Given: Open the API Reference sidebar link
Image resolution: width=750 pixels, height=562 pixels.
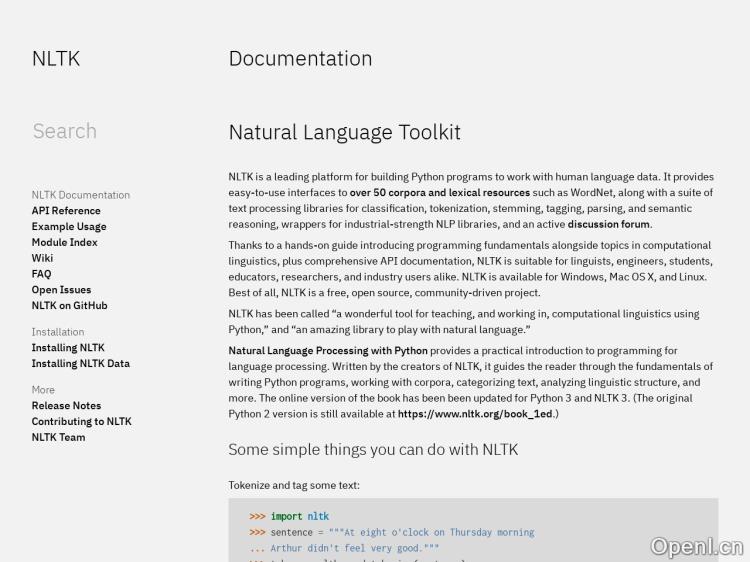Looking at the screenshot, I should 66,210.
